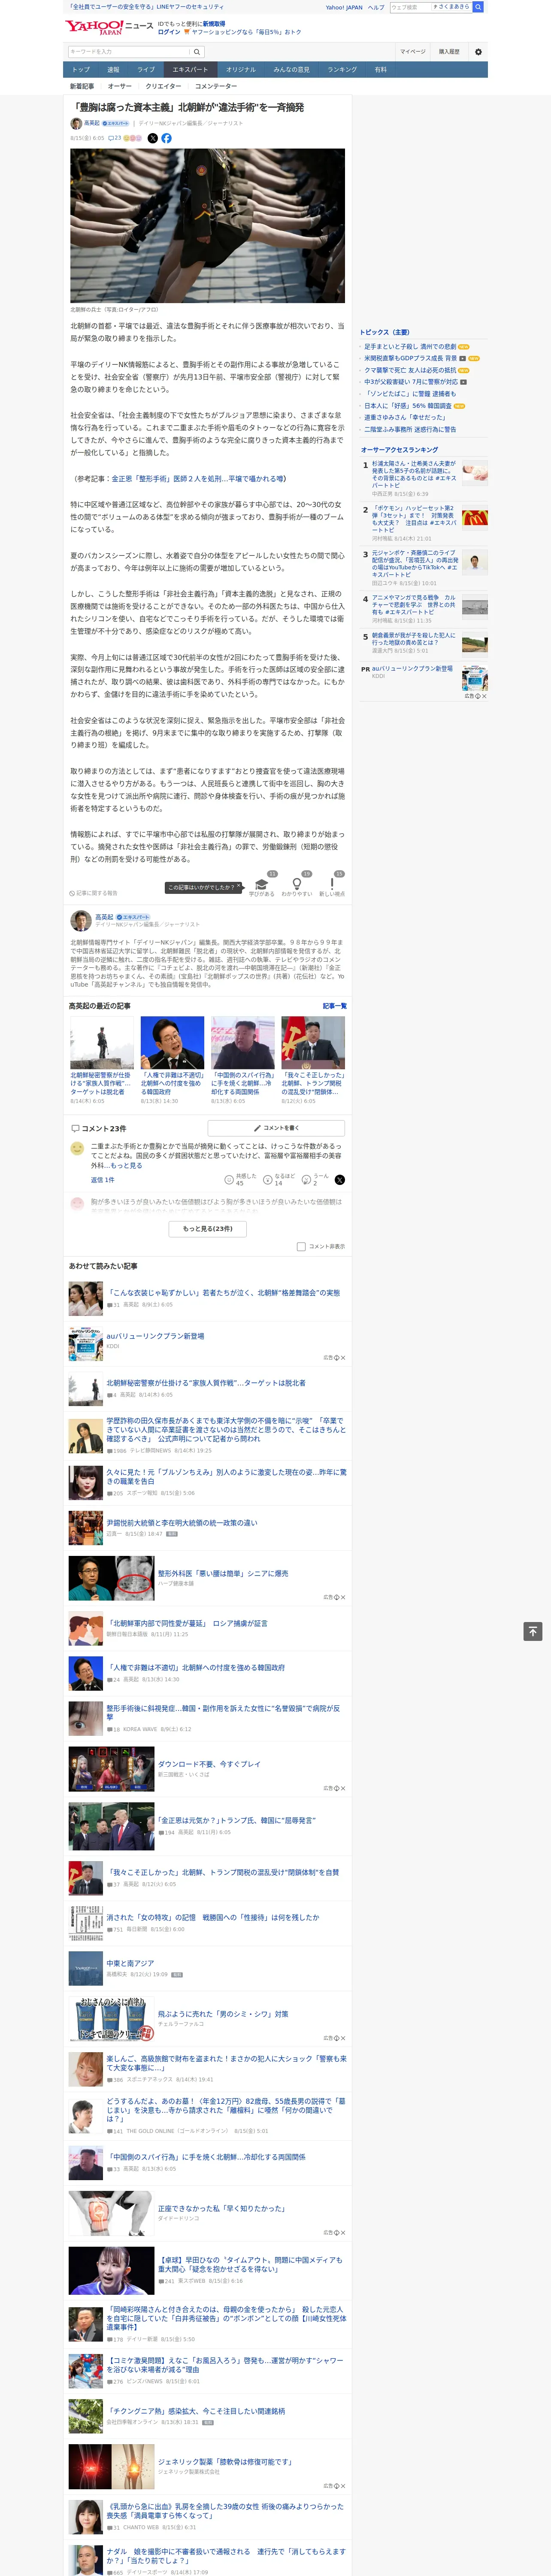Viewport: 551px width, 2576px height.
Task: Open 購入履歴 link
Action: coord(449,52)
